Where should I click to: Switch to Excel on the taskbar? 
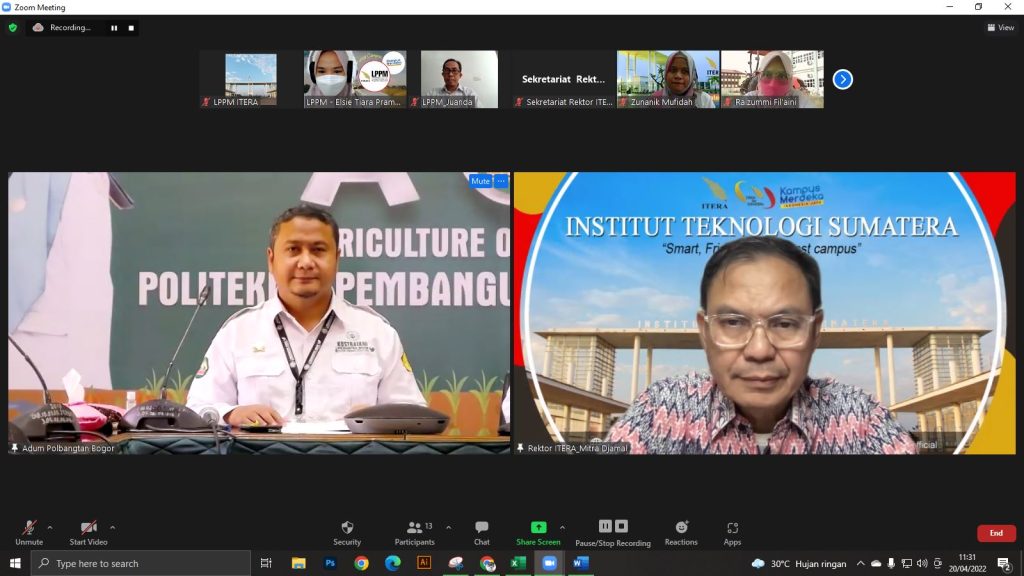pos(518,563)
